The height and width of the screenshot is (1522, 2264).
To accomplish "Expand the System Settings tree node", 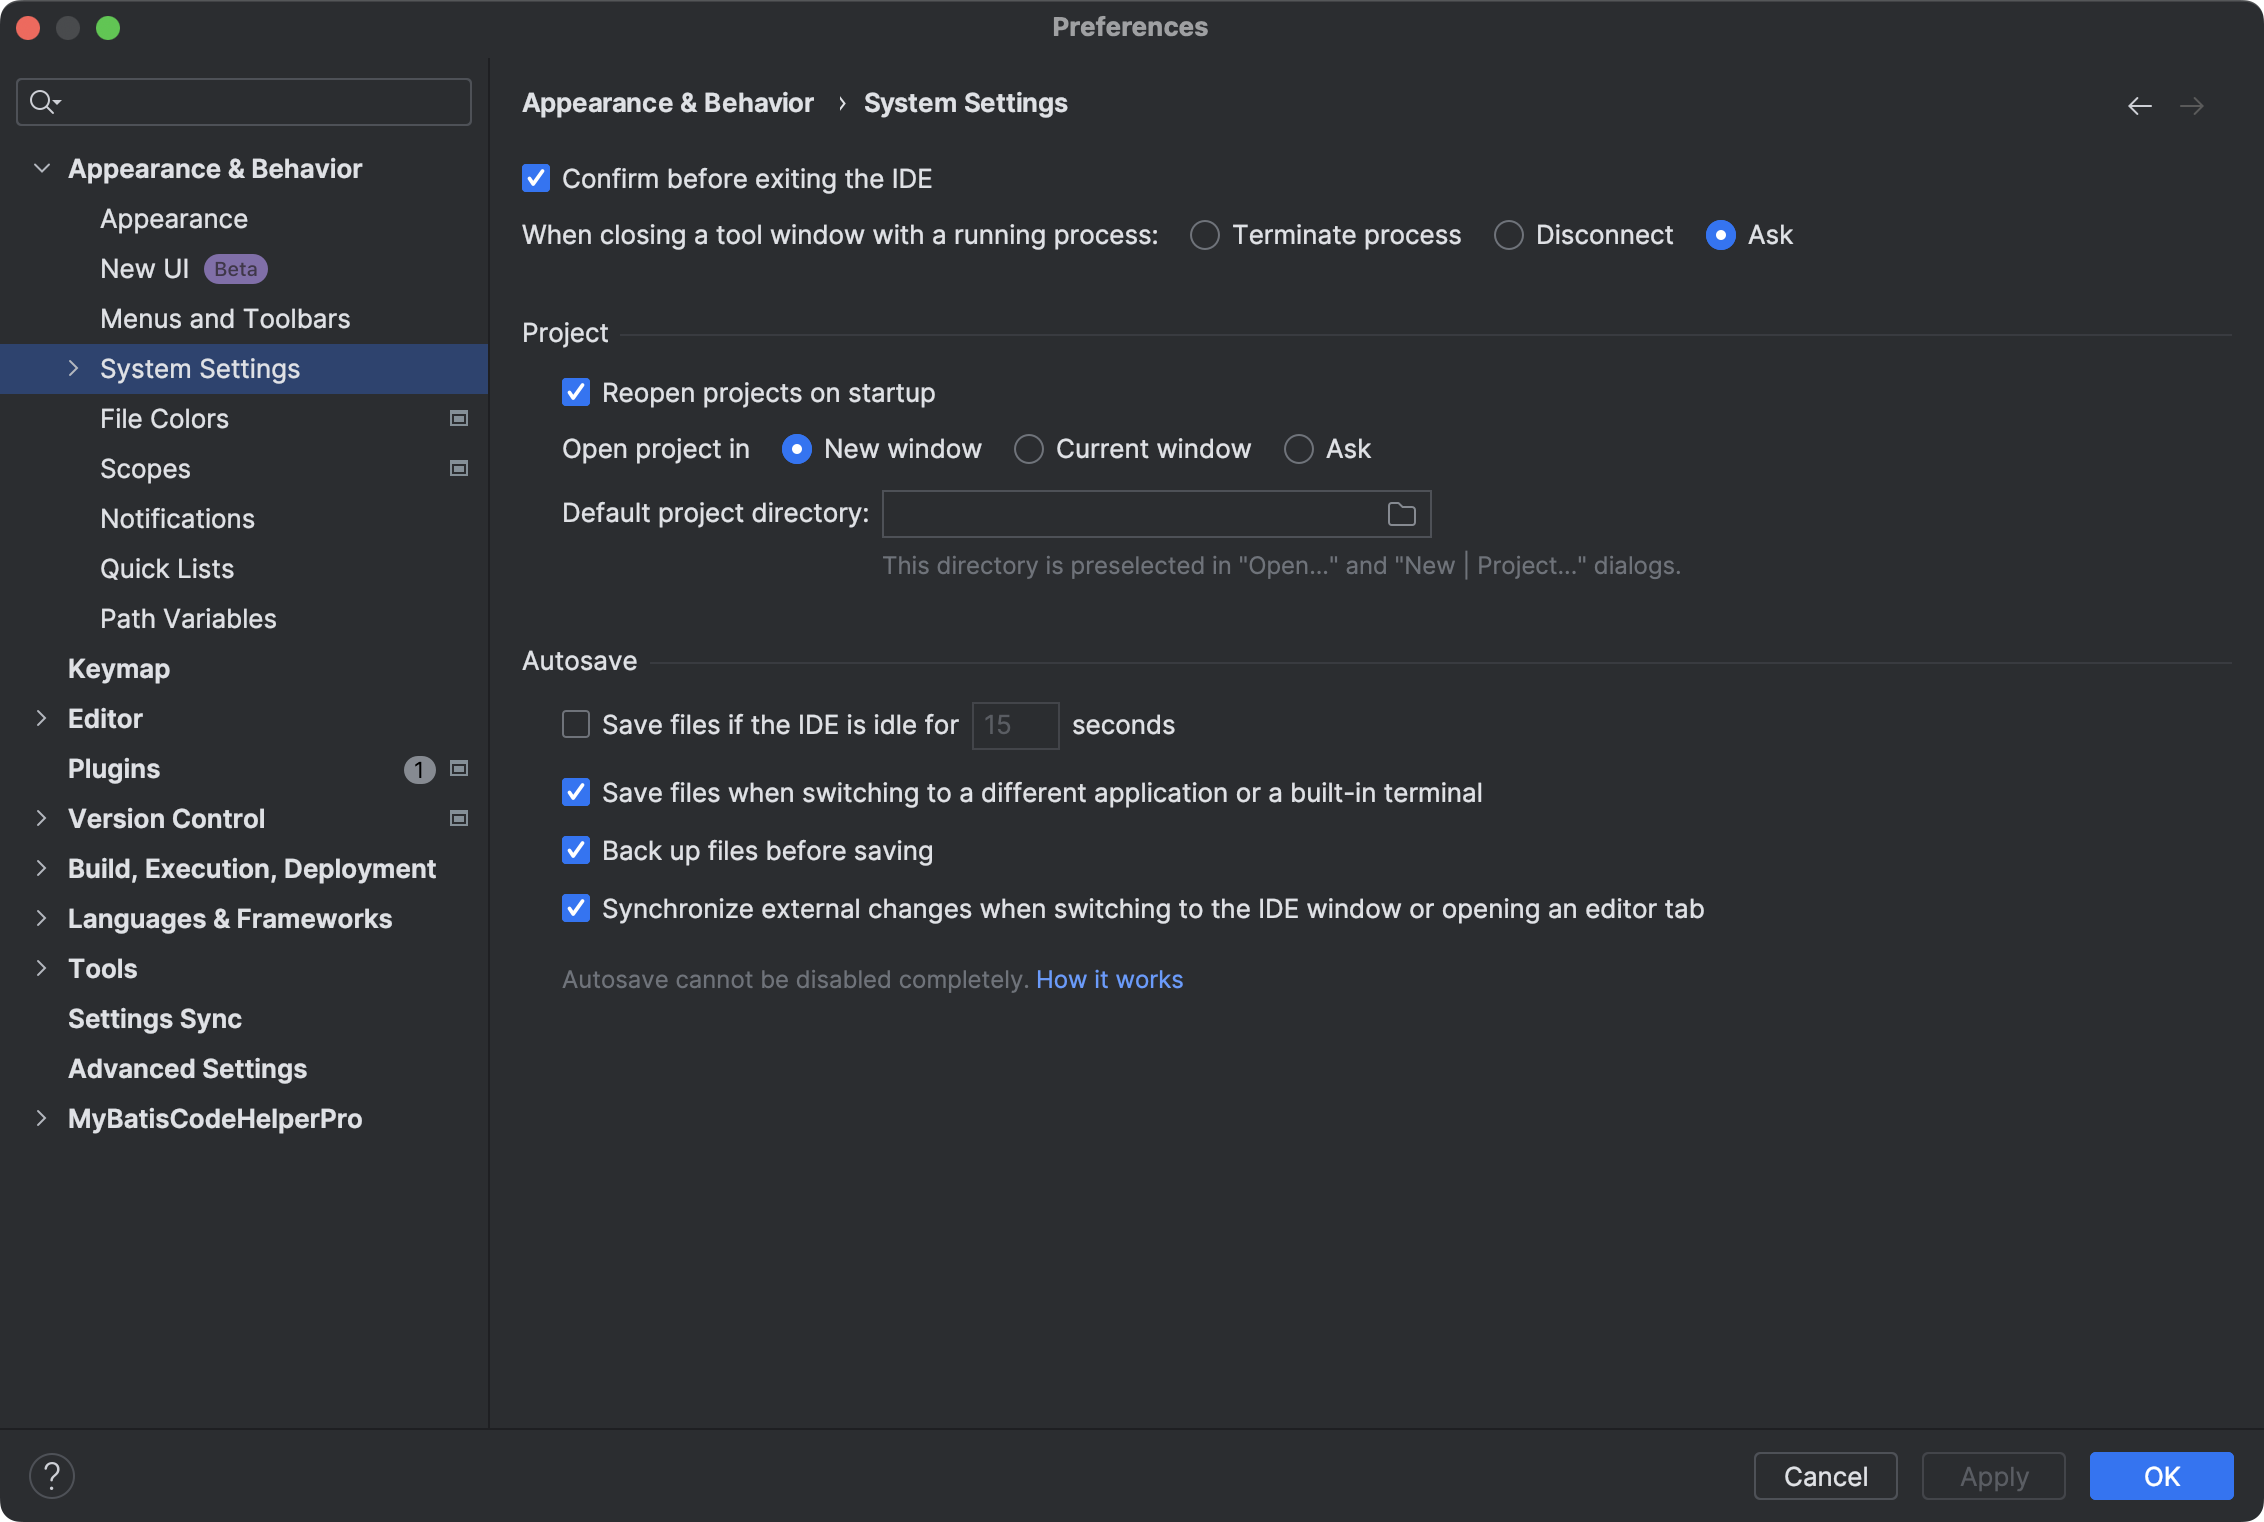I will coord(73,368).
